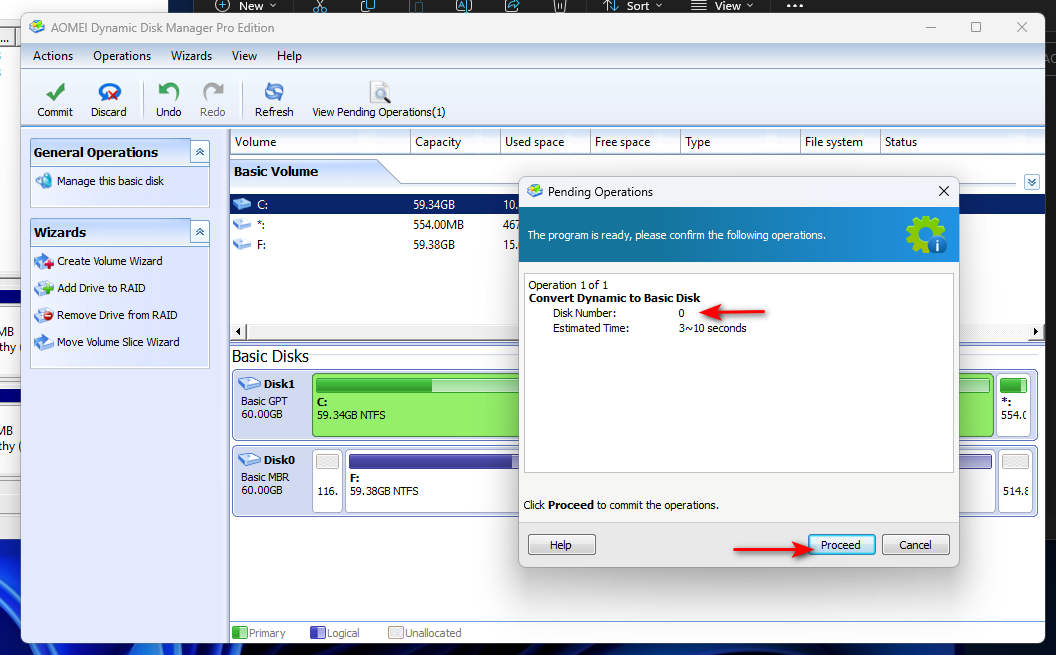Click the C: partition usage bar on Disk1

pyautogui.click(x=418, y=385)
